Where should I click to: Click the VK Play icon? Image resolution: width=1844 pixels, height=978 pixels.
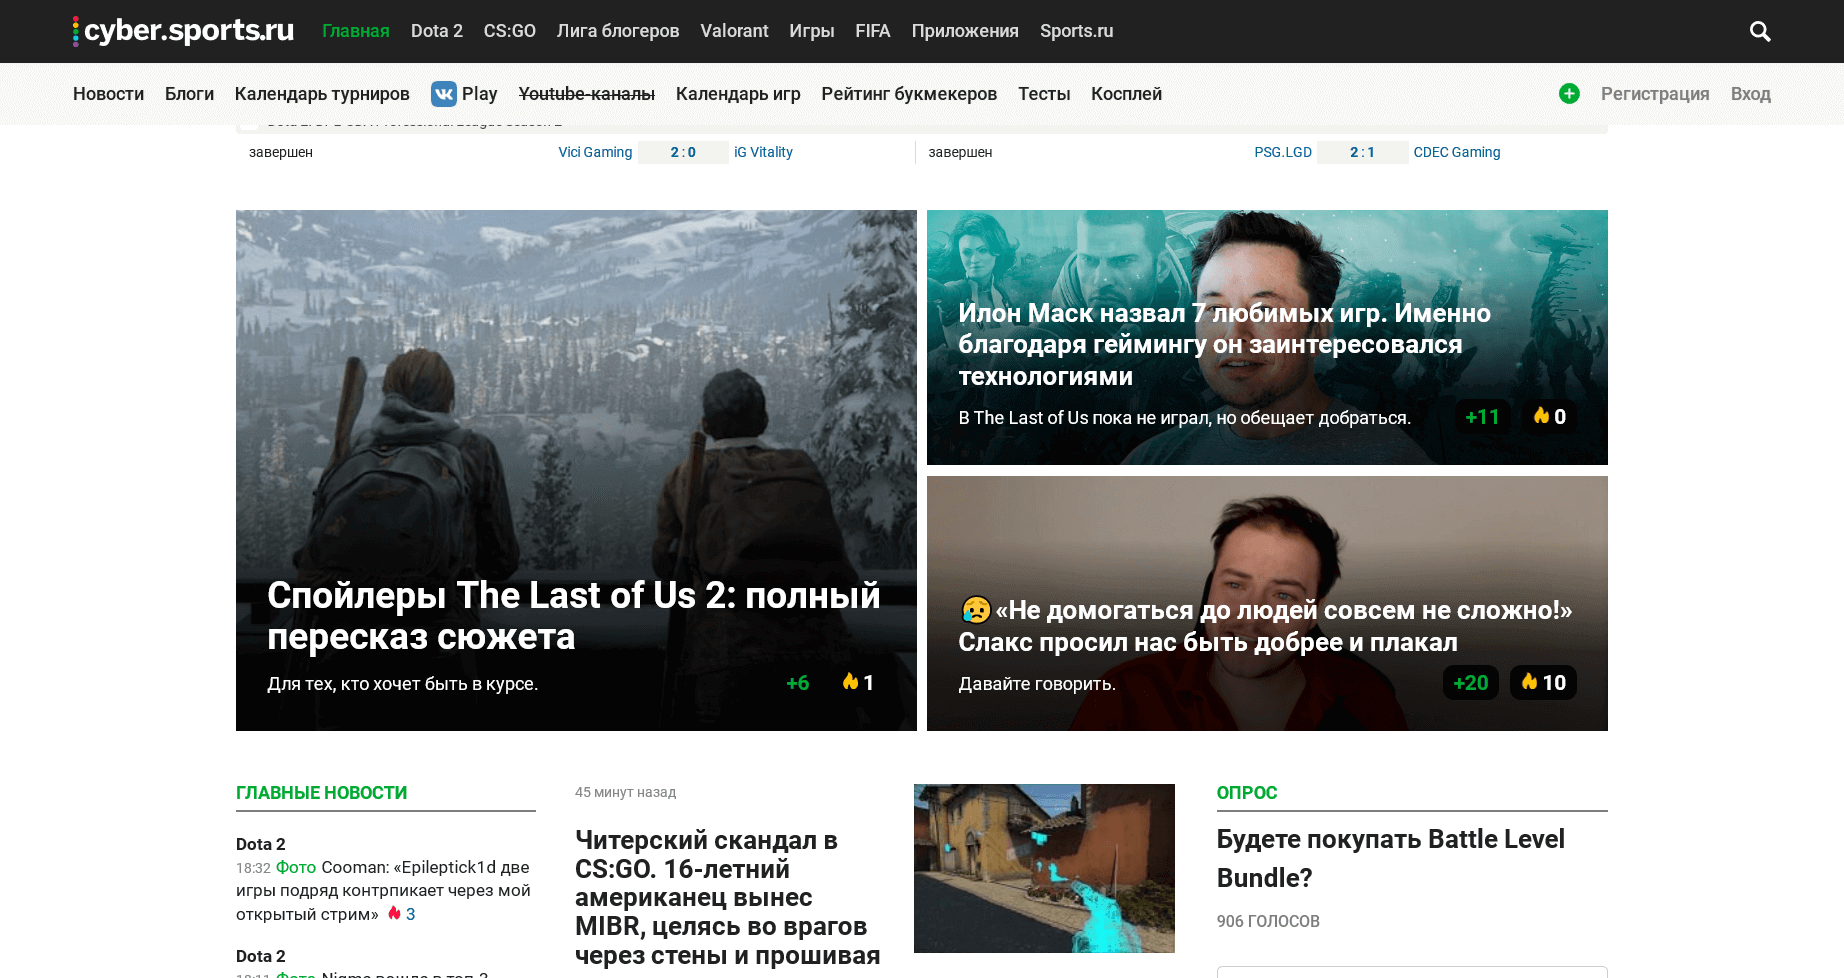pos(443,94)
